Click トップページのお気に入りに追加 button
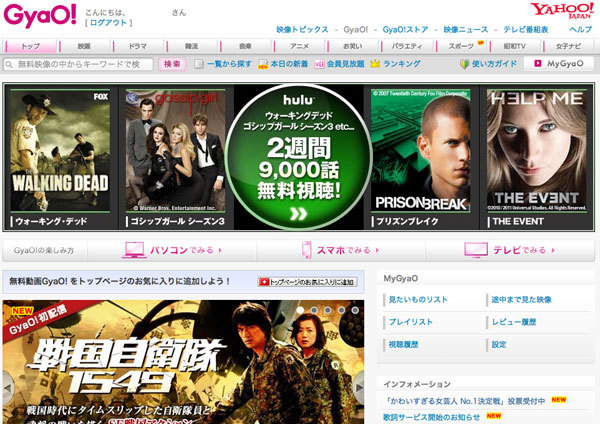The width and height of the screenshot is (600, 424). (307, 282)
